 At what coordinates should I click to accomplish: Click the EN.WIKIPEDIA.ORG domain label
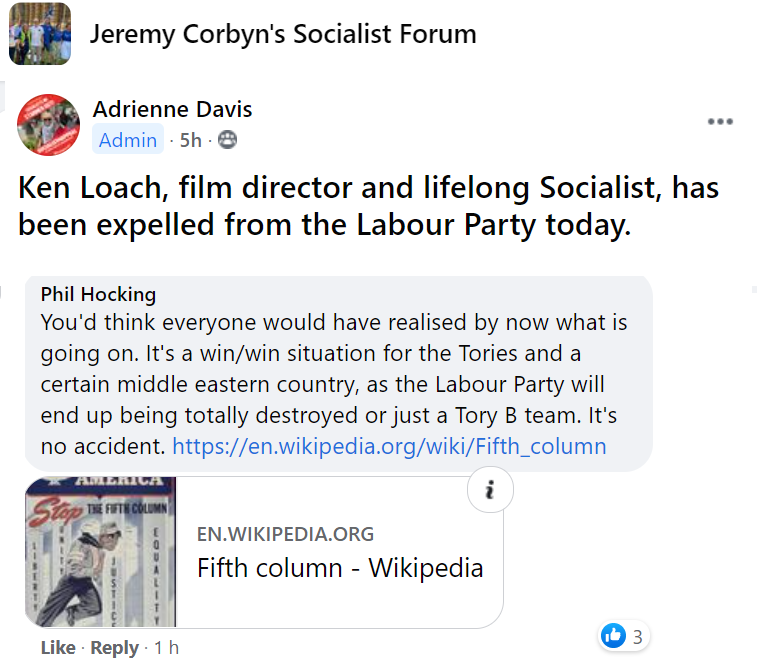click(x=285, y=534)
